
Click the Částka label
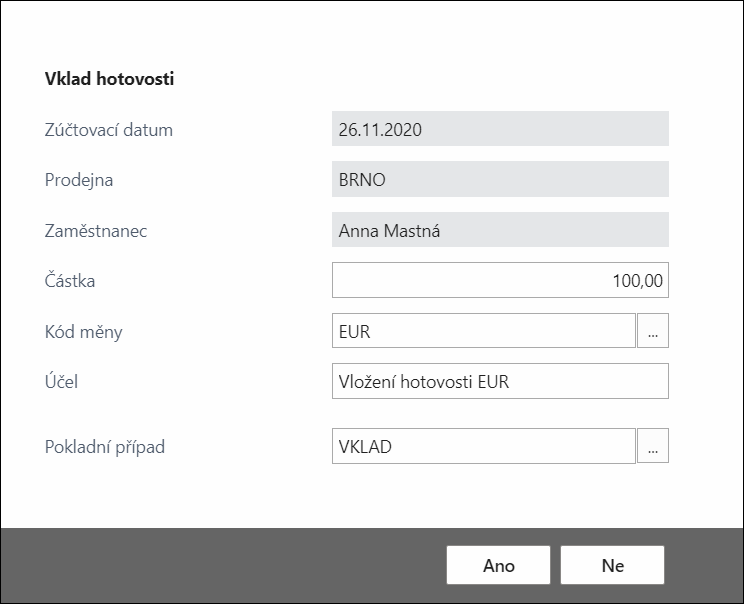coord(70,280)
